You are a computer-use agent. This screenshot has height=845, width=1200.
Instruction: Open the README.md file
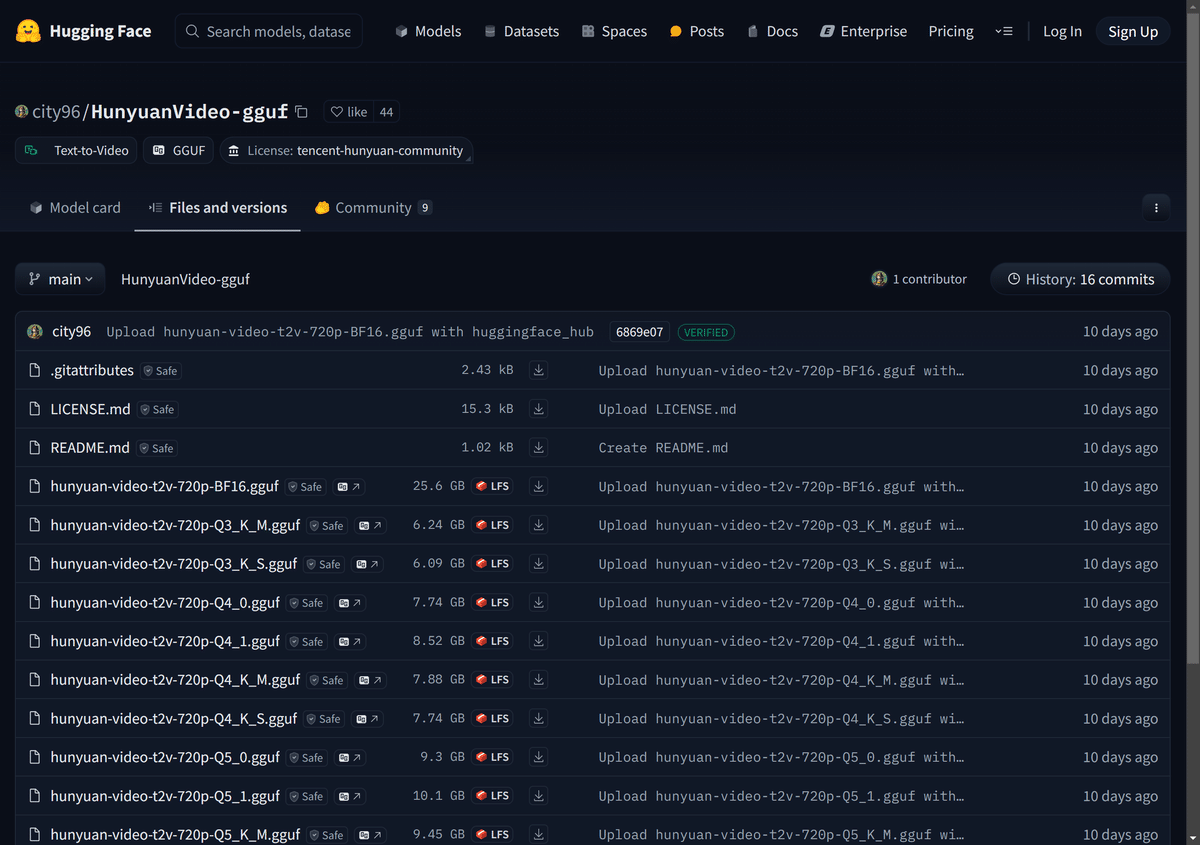[90, 448]
